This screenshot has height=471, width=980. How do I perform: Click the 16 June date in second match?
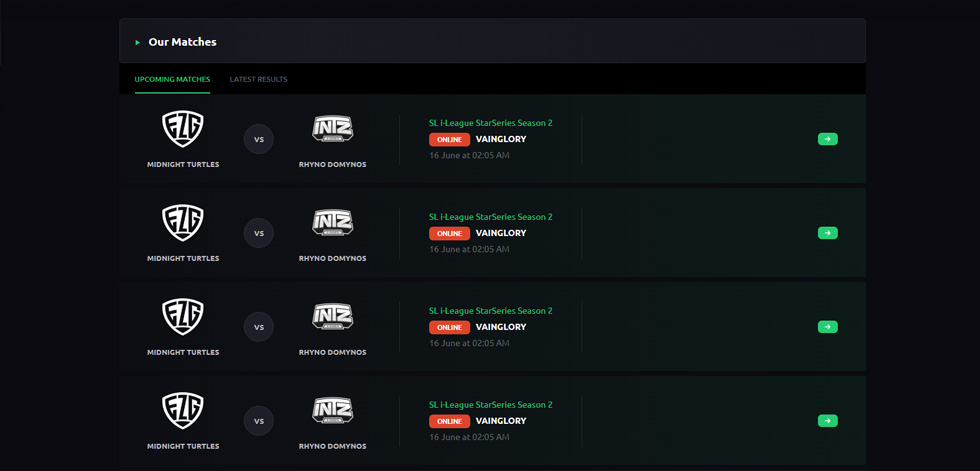pyautogui.click(x=469, y=249)
